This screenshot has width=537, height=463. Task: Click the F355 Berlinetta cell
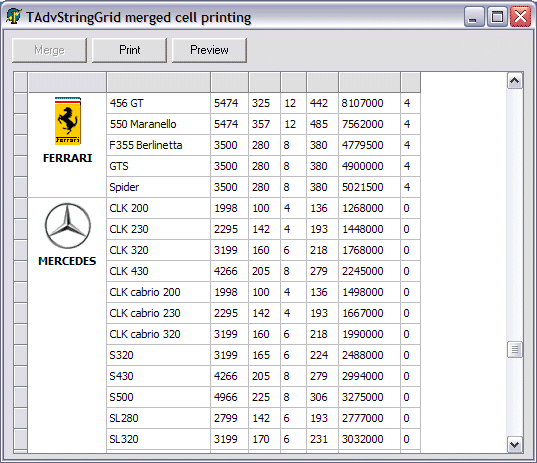pos(159,145)
